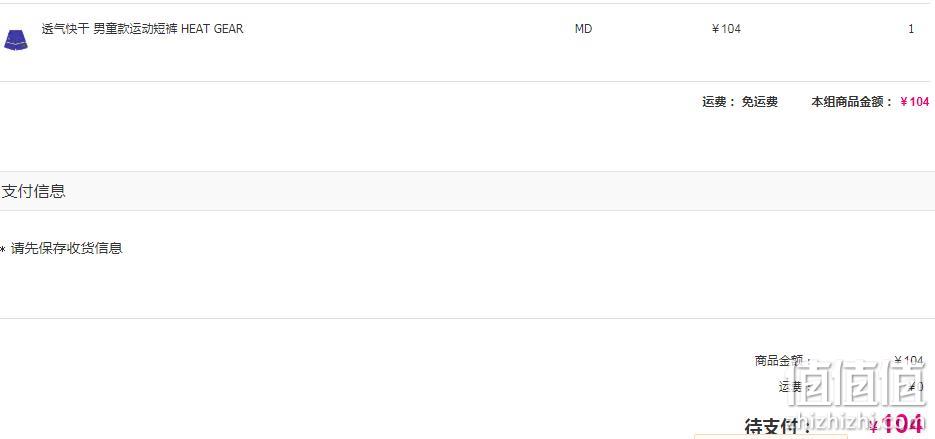Click the 免运费 shipping text

coord(760,101)
